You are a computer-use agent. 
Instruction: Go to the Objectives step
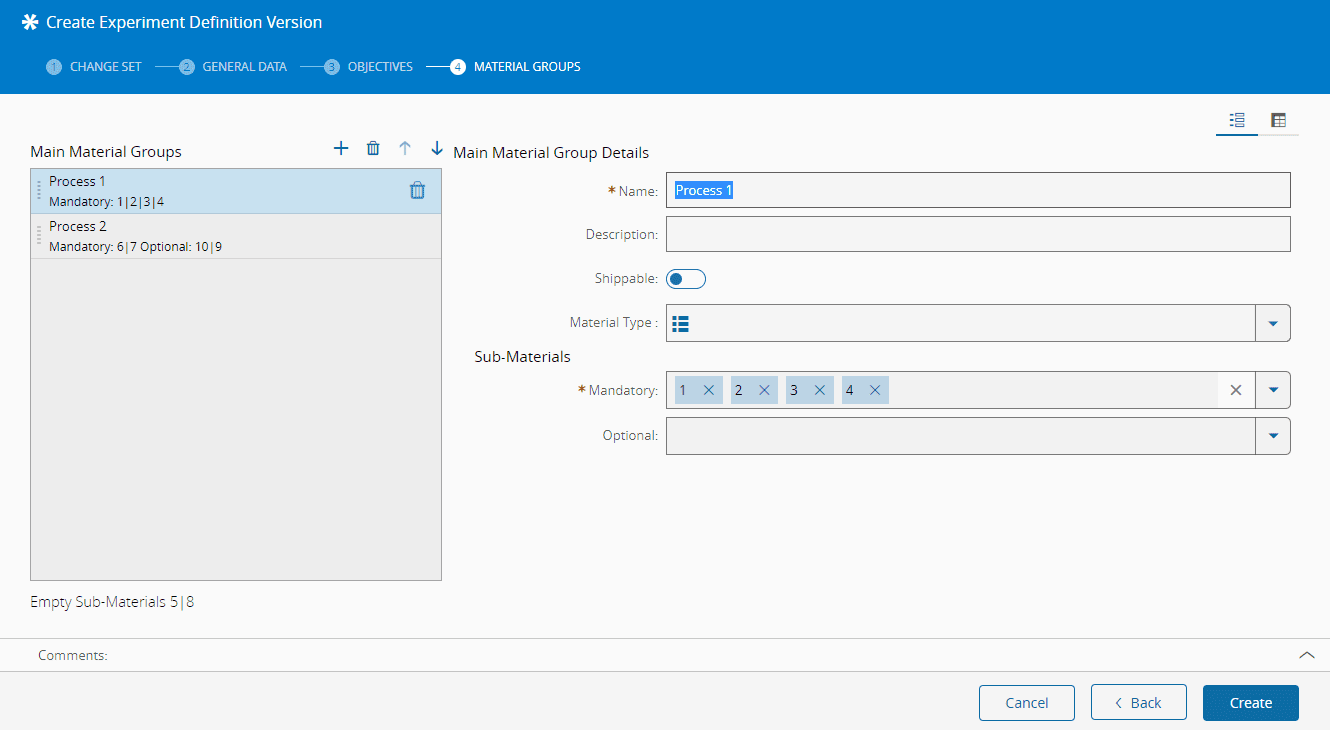point(379,67)
